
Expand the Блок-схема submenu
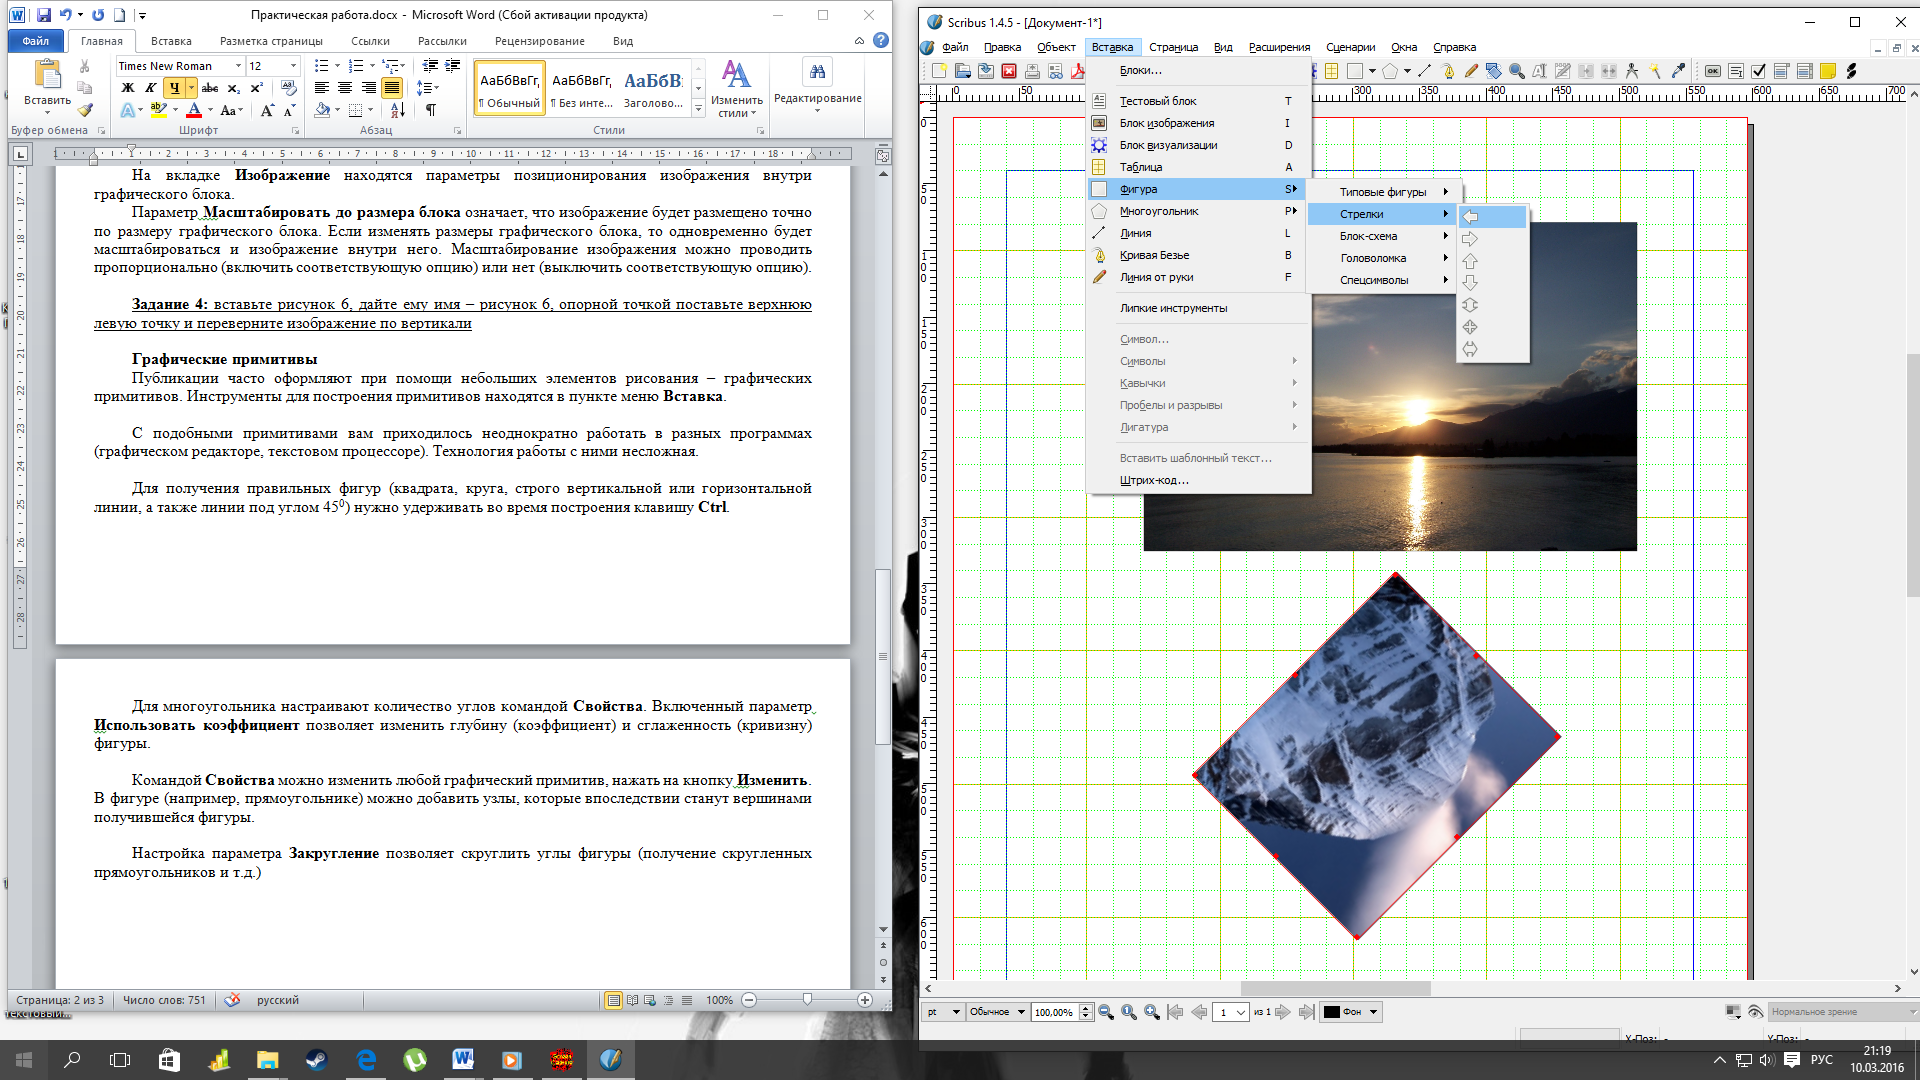pyautogui.click(x=1385, y=235)
